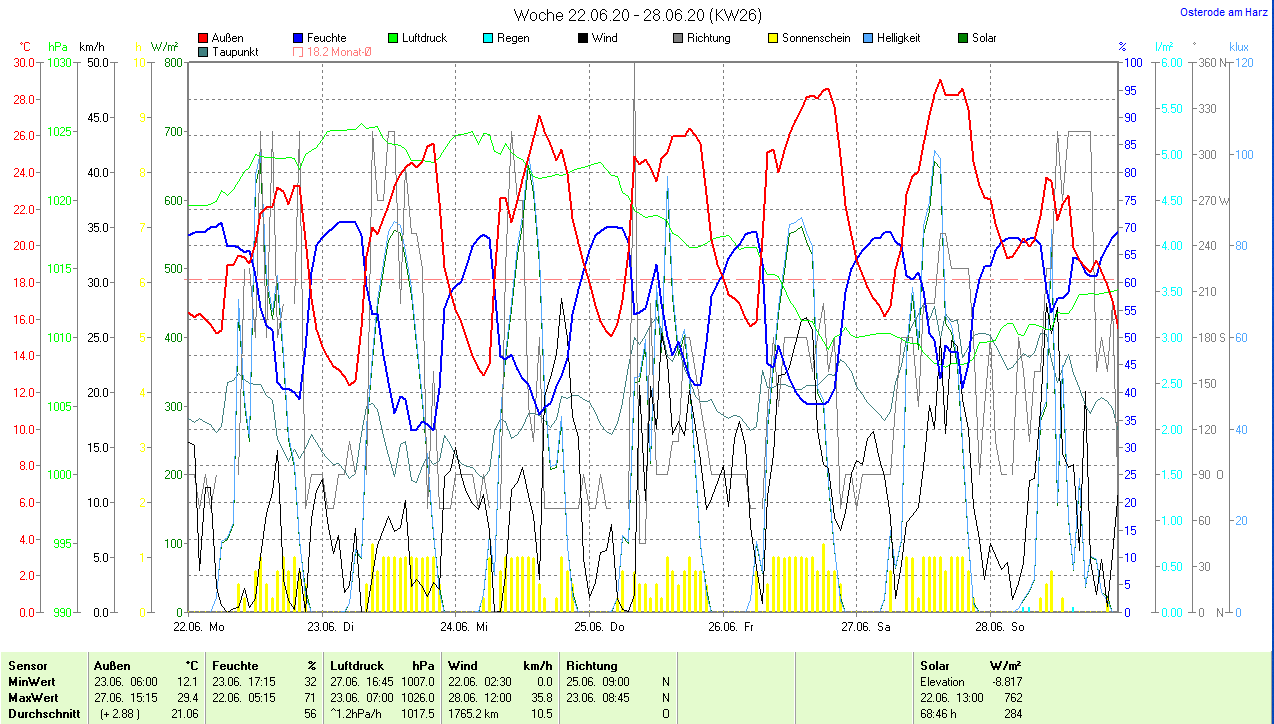
Task: Click the cyan Regen legend swatch
Action: [489, 38]
